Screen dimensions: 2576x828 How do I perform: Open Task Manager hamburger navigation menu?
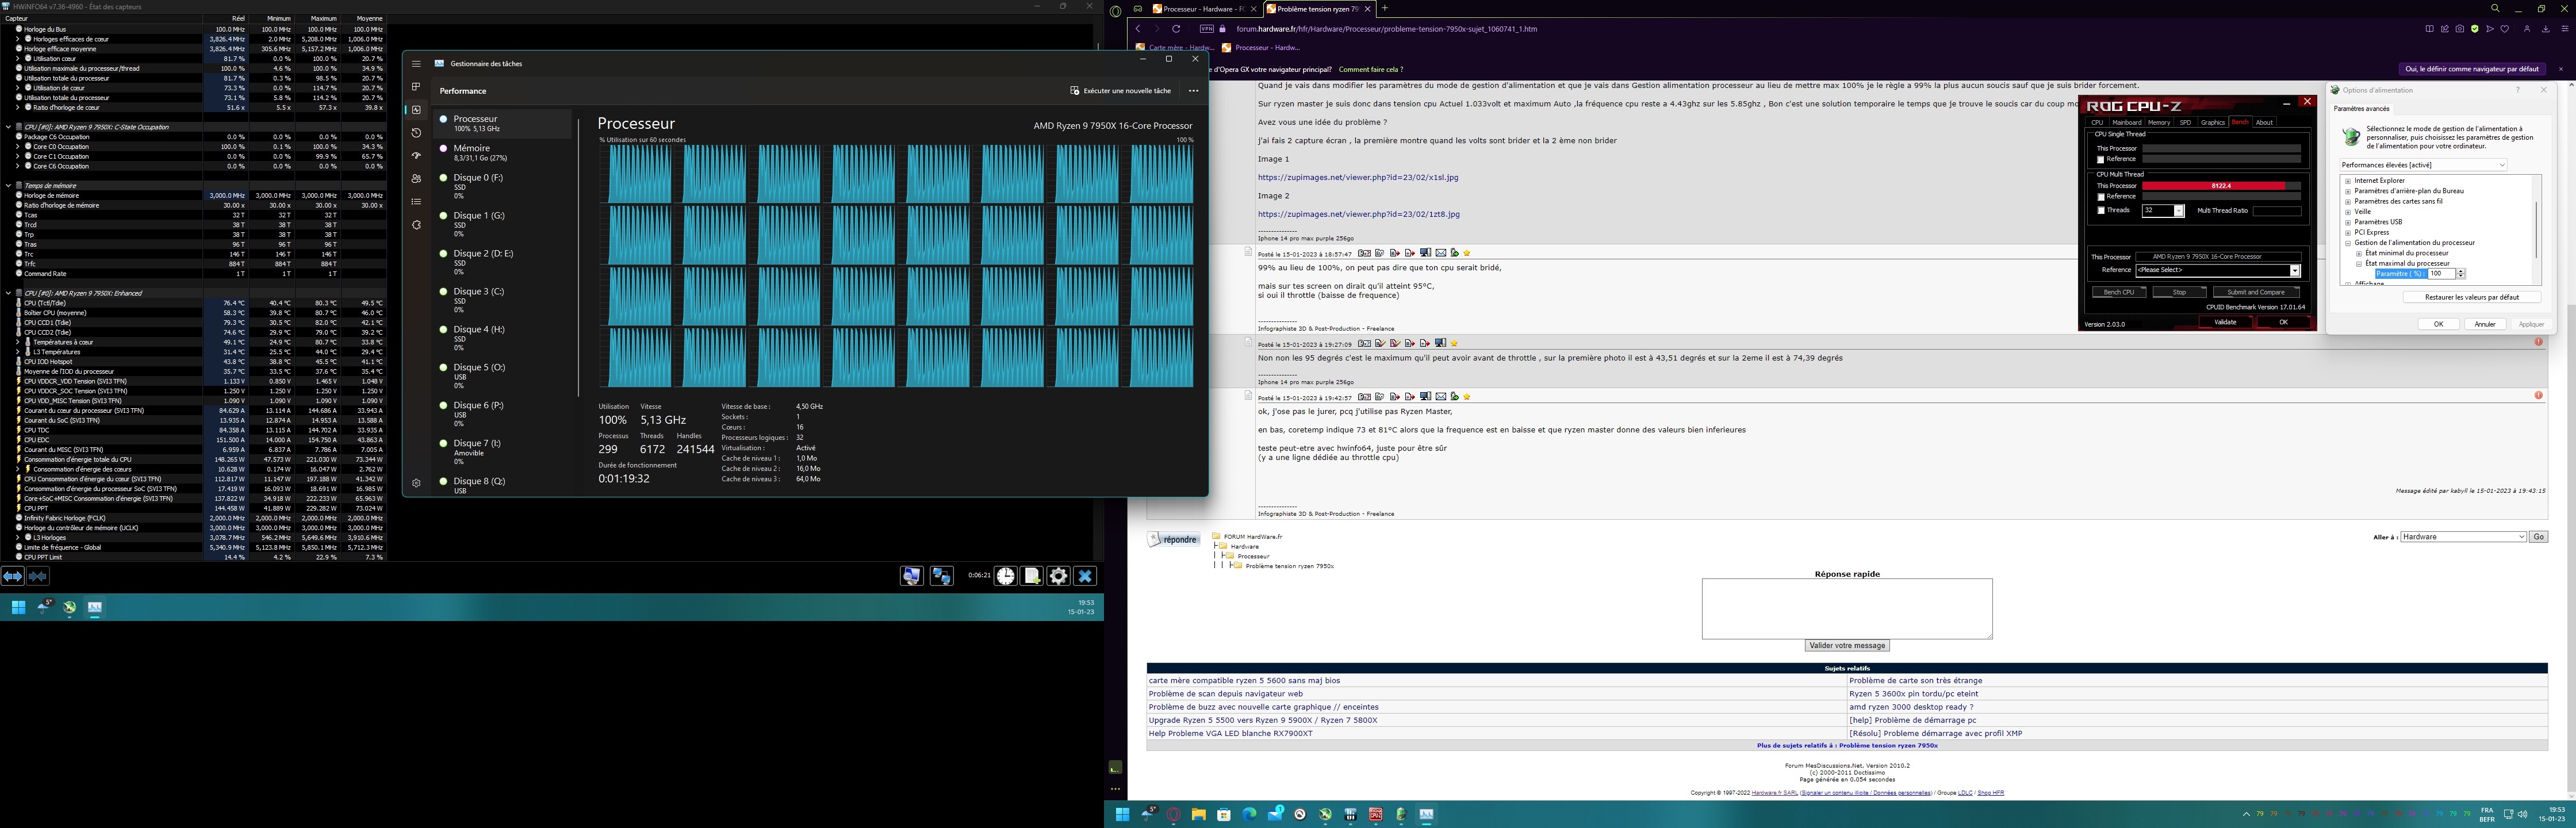click(416, 64)
